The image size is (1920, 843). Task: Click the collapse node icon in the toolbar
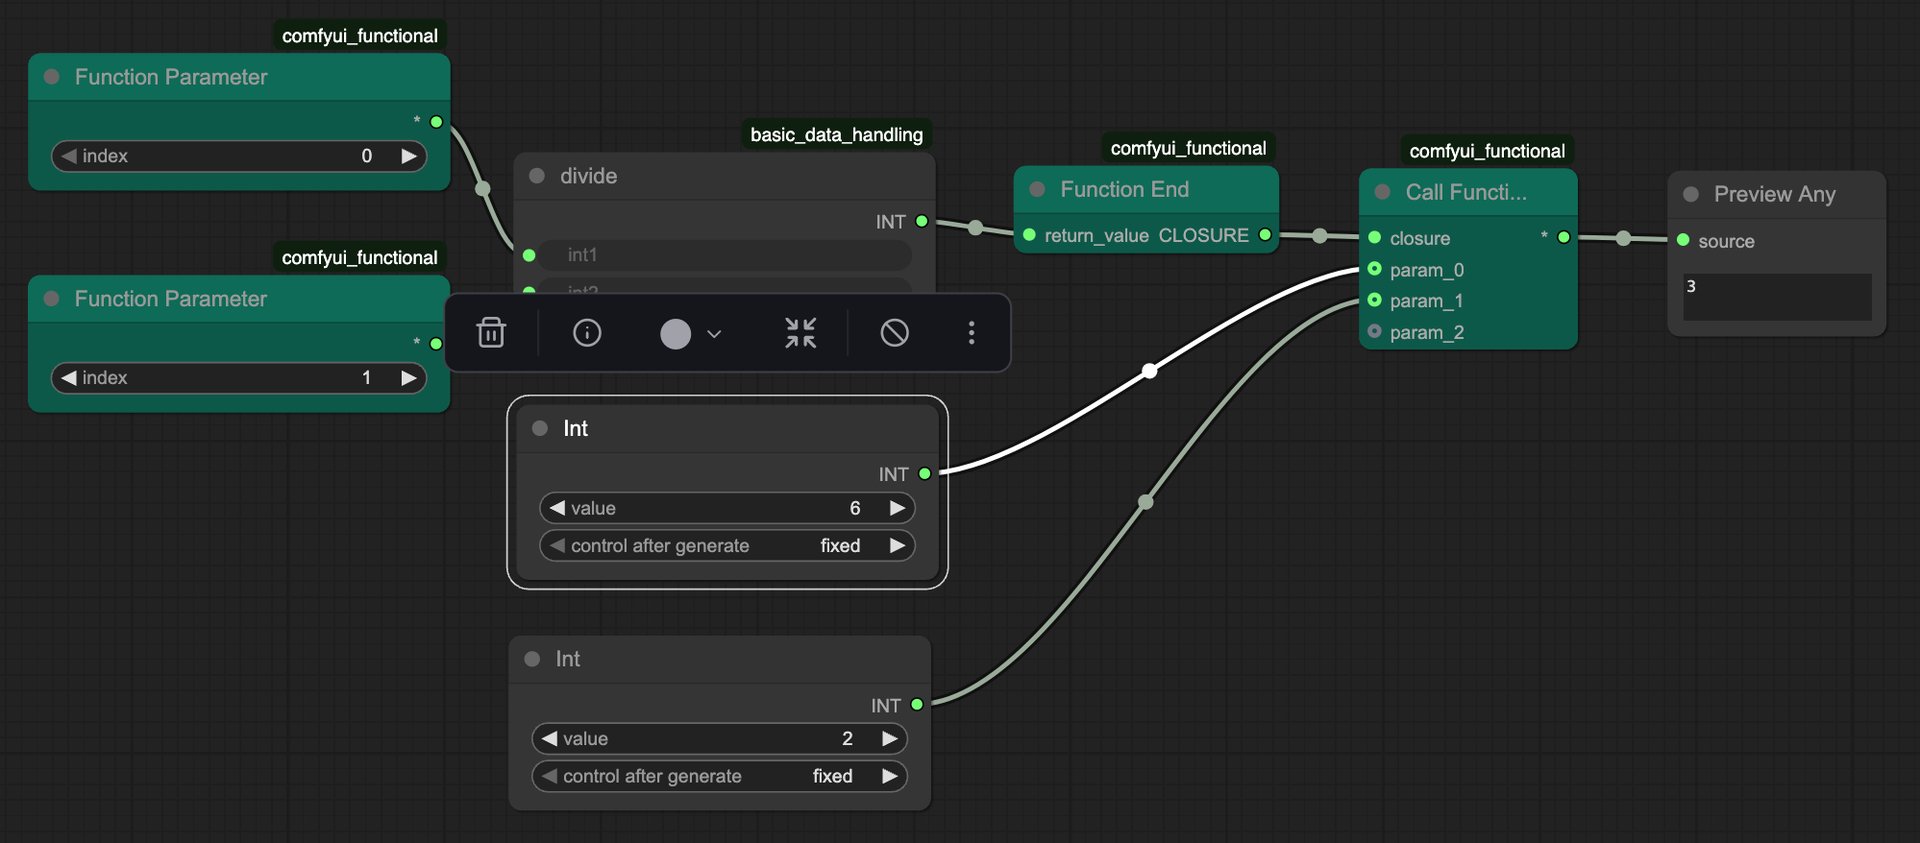(x=800, y=332)
